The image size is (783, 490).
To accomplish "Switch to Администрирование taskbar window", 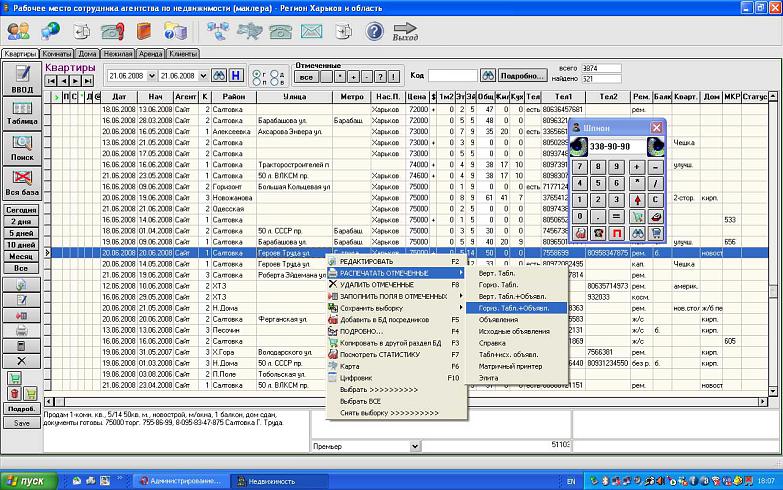I will pyautogui.click(x=181, y=481).
